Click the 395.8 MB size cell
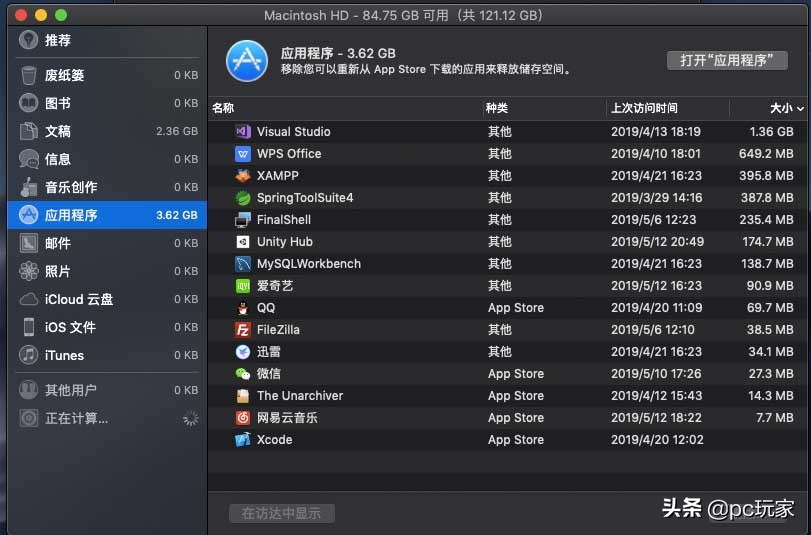 click(x=766, y=175)
